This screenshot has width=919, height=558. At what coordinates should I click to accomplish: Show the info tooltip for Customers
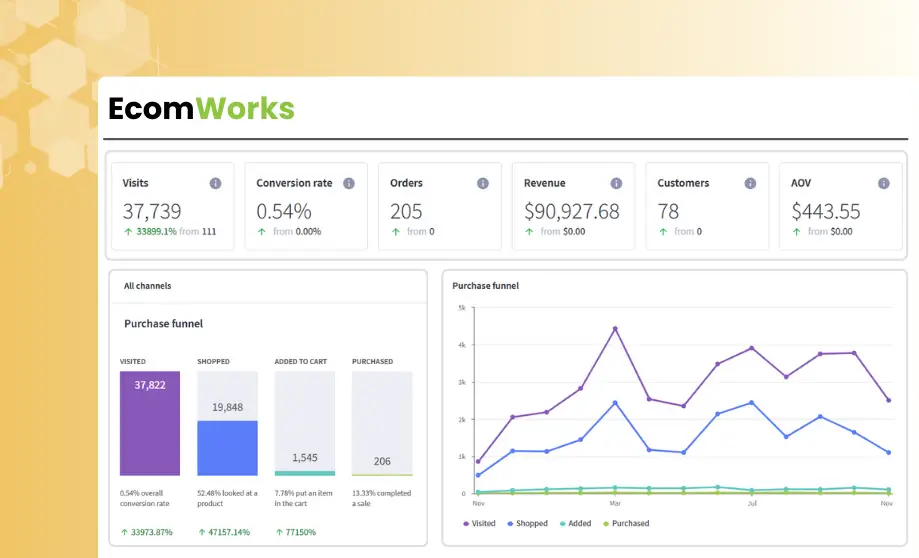750,183
